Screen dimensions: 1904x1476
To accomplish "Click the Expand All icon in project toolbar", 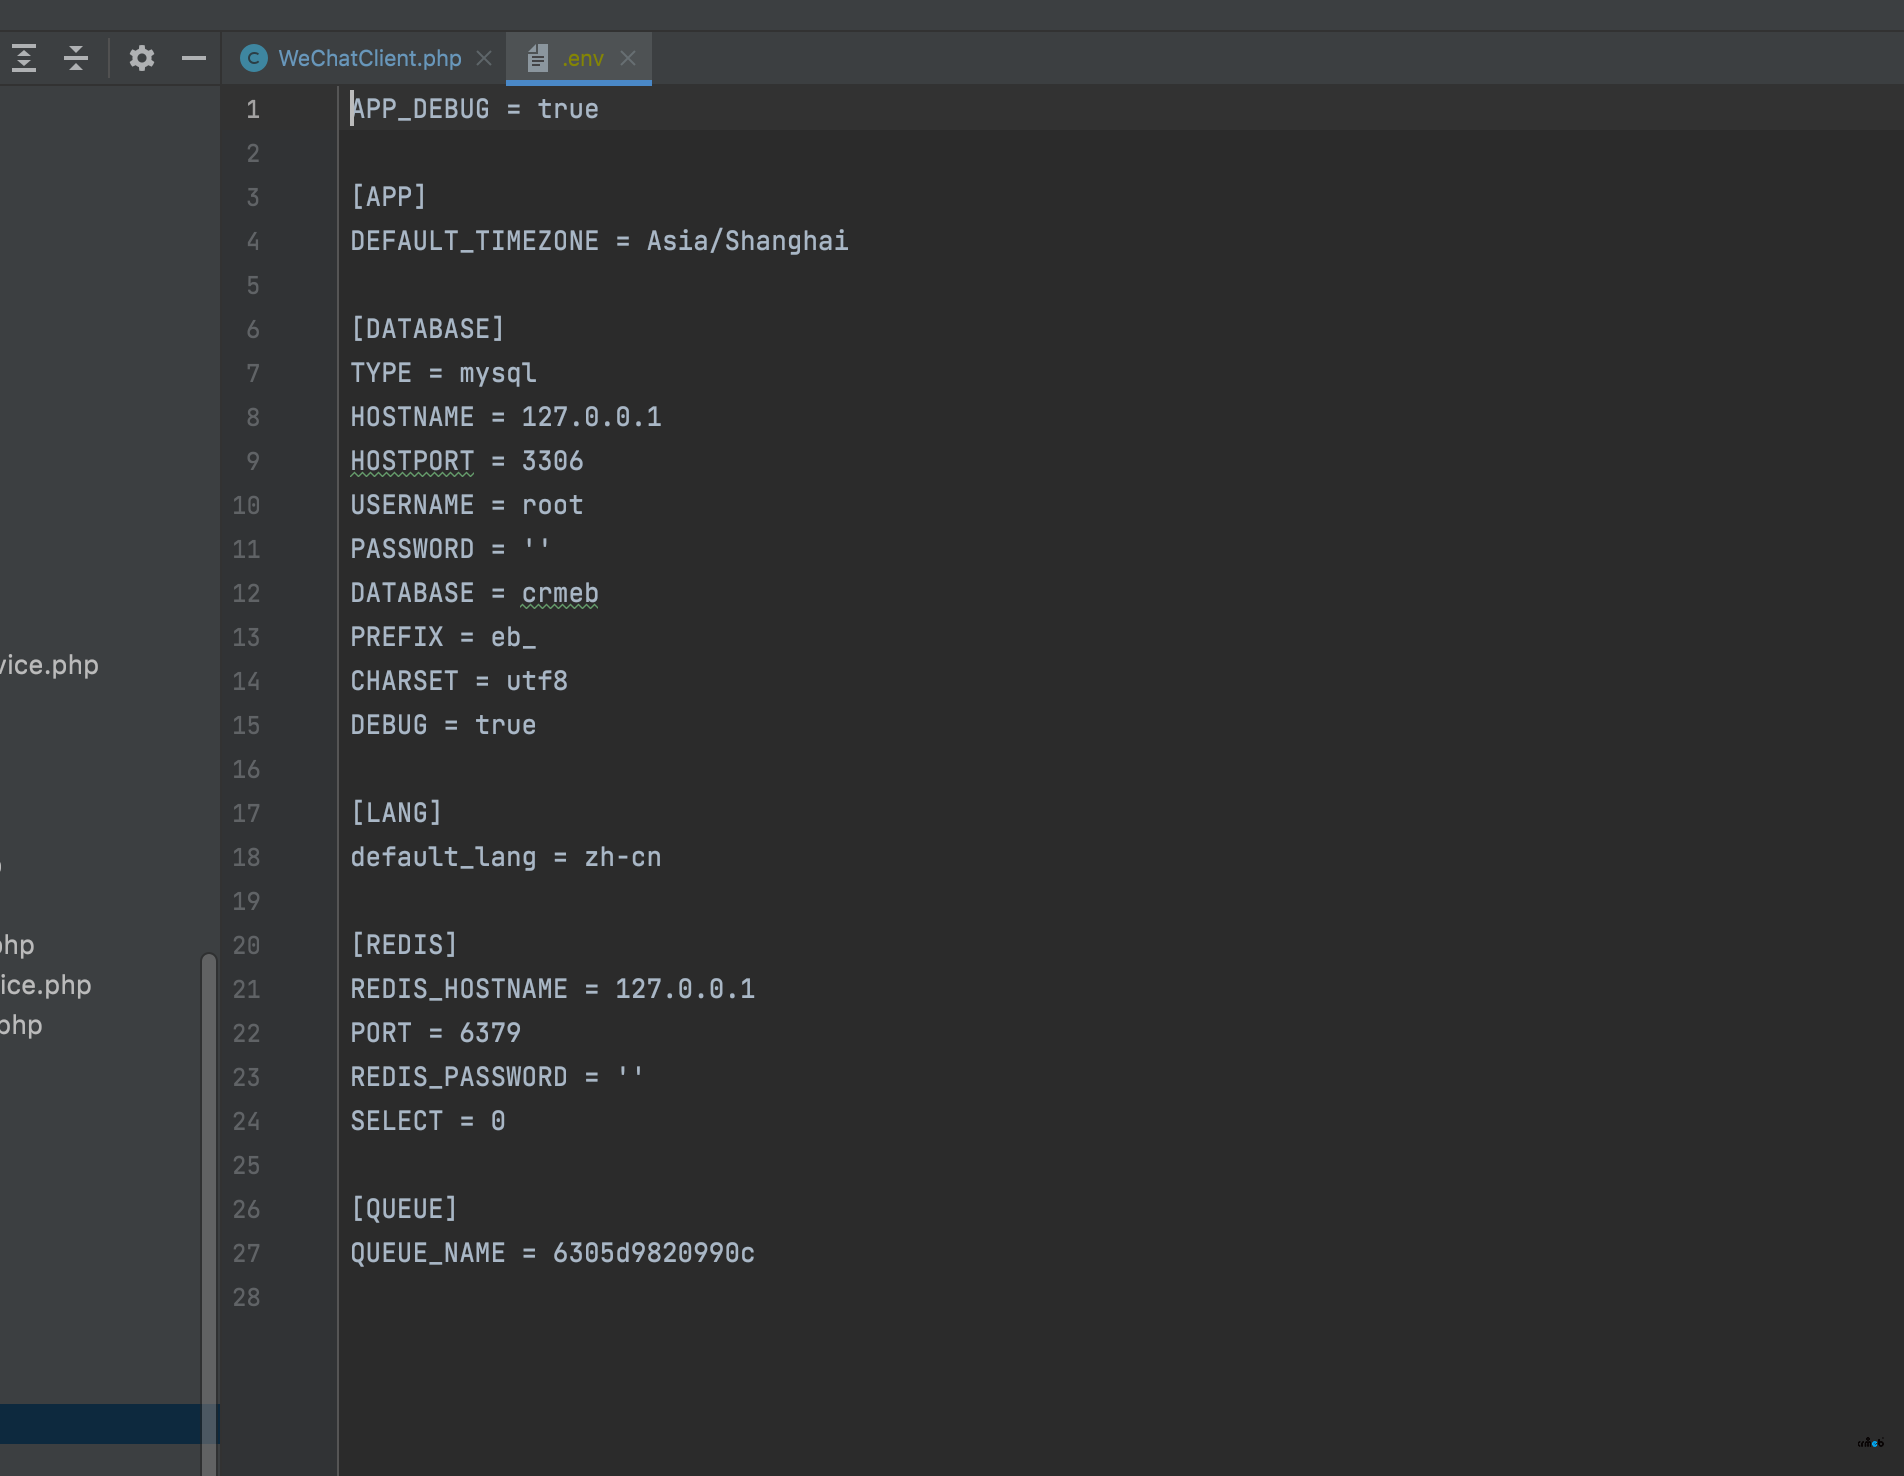I will pos(24,58).
